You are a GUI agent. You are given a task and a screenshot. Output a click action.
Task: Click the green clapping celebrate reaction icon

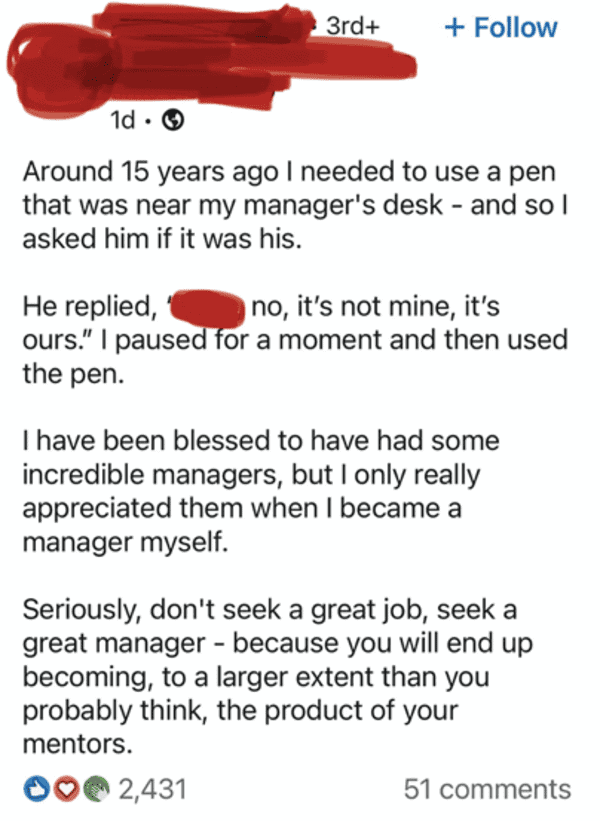pos(96,789)
